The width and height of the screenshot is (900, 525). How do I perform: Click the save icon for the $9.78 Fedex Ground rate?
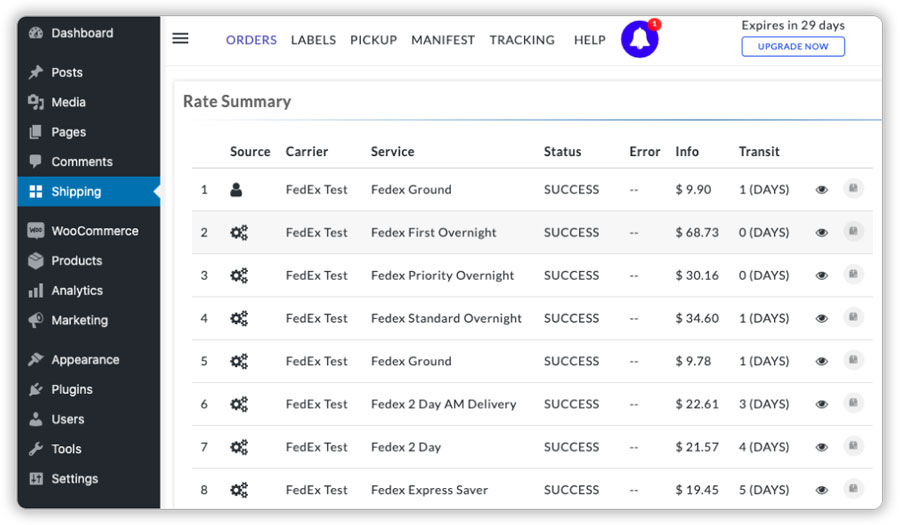pos(854,360)
